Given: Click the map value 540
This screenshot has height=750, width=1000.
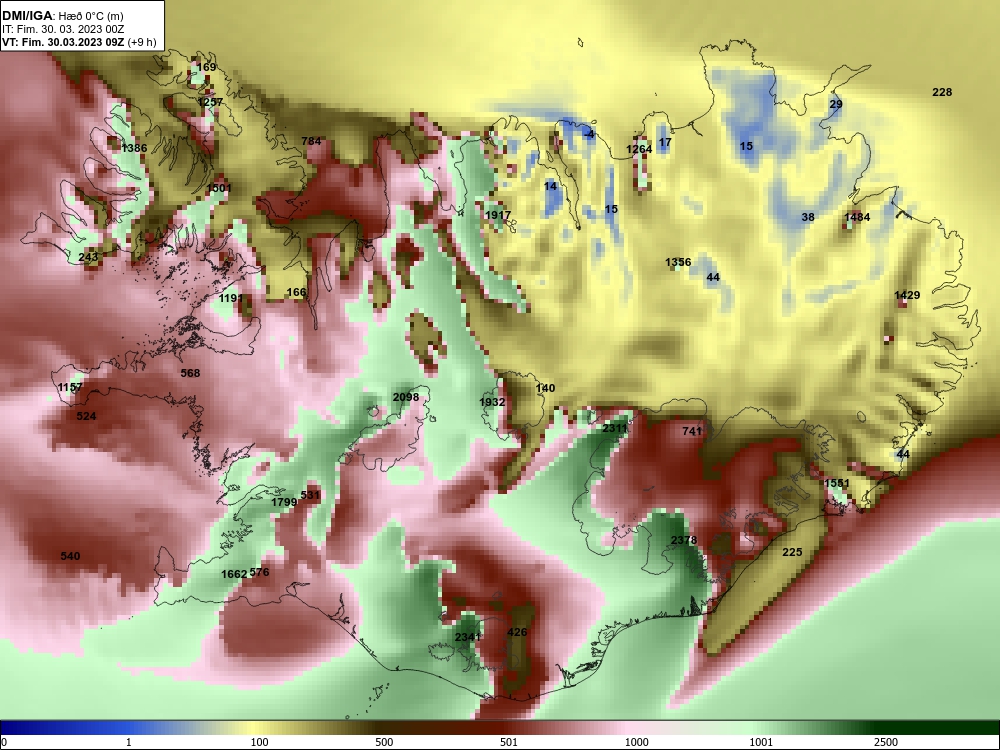Looking at the screenshot, I should coord(70,556).
